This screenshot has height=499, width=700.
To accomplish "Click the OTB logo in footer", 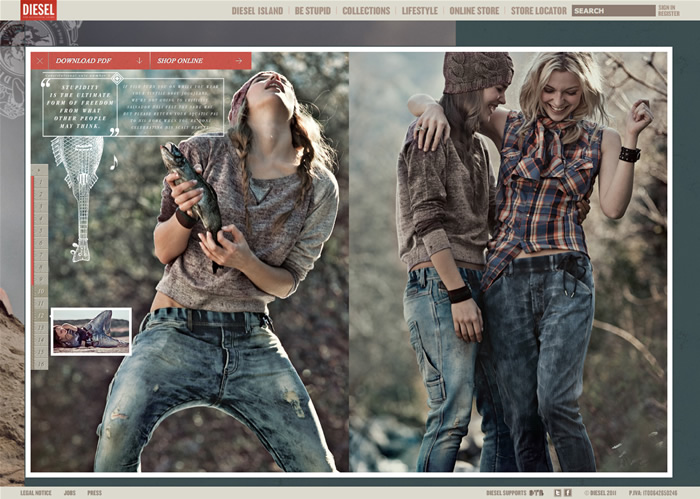I will coord(536,493).
